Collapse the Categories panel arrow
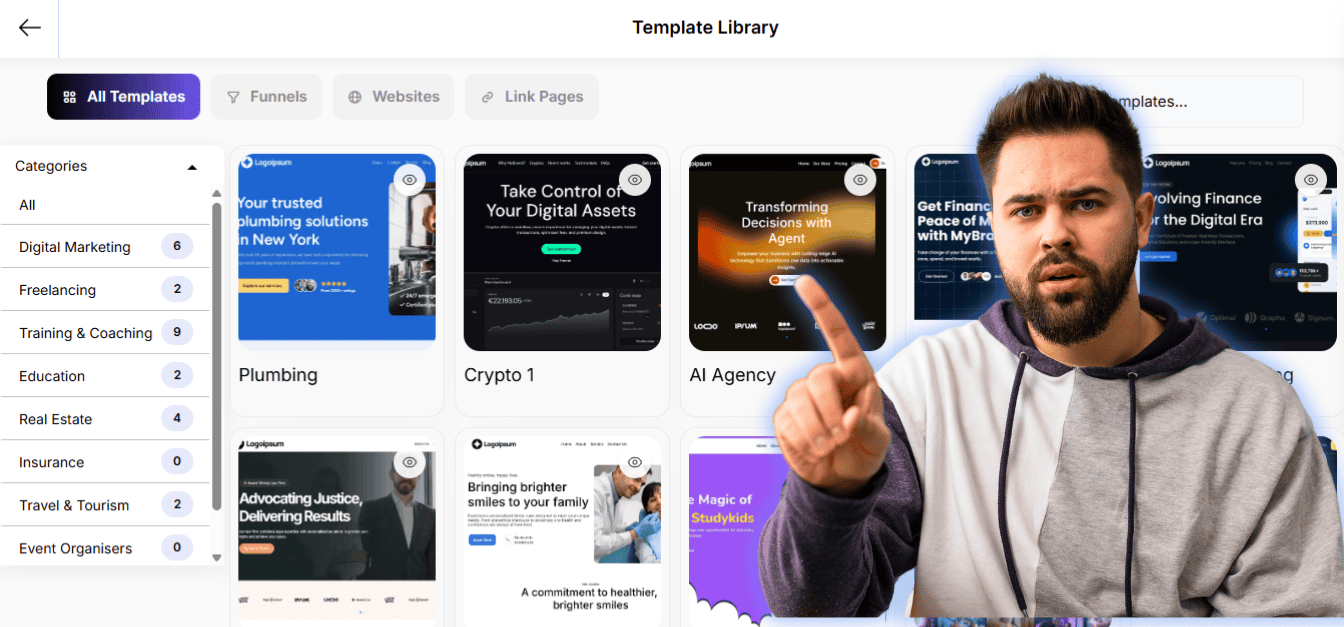 tap(192, 167)
